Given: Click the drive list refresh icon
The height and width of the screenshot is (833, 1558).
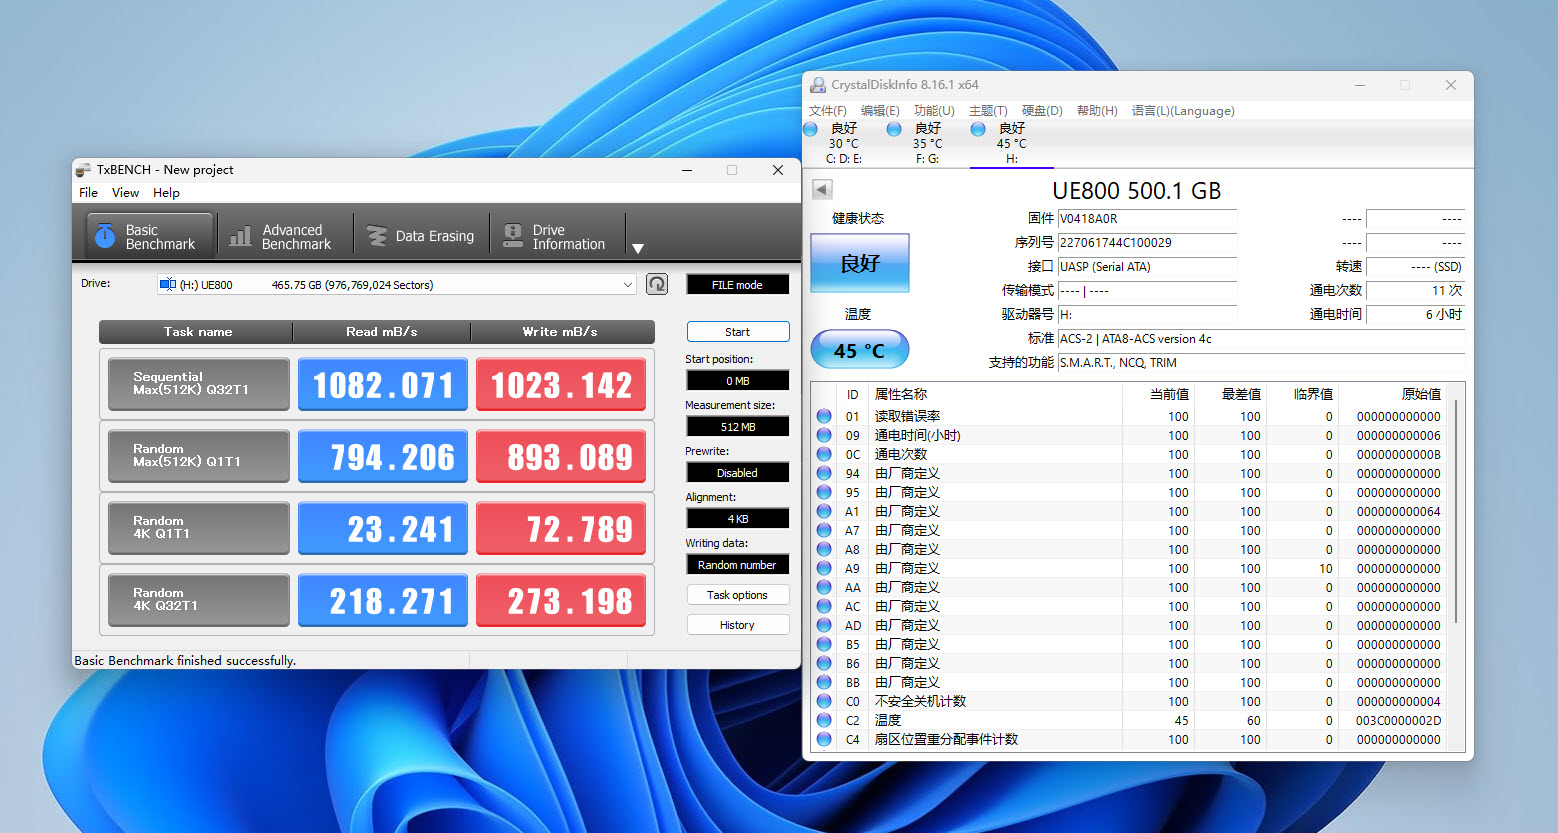Looking at the screenshot, I should coord(657,284).
